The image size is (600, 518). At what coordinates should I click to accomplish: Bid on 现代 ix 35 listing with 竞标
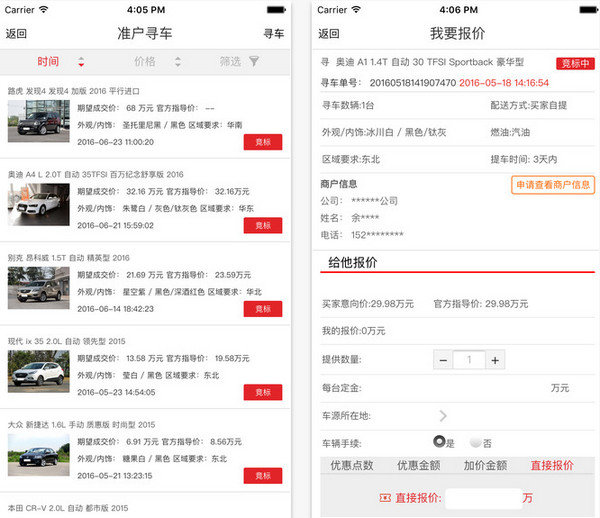[x=263, y=392]
